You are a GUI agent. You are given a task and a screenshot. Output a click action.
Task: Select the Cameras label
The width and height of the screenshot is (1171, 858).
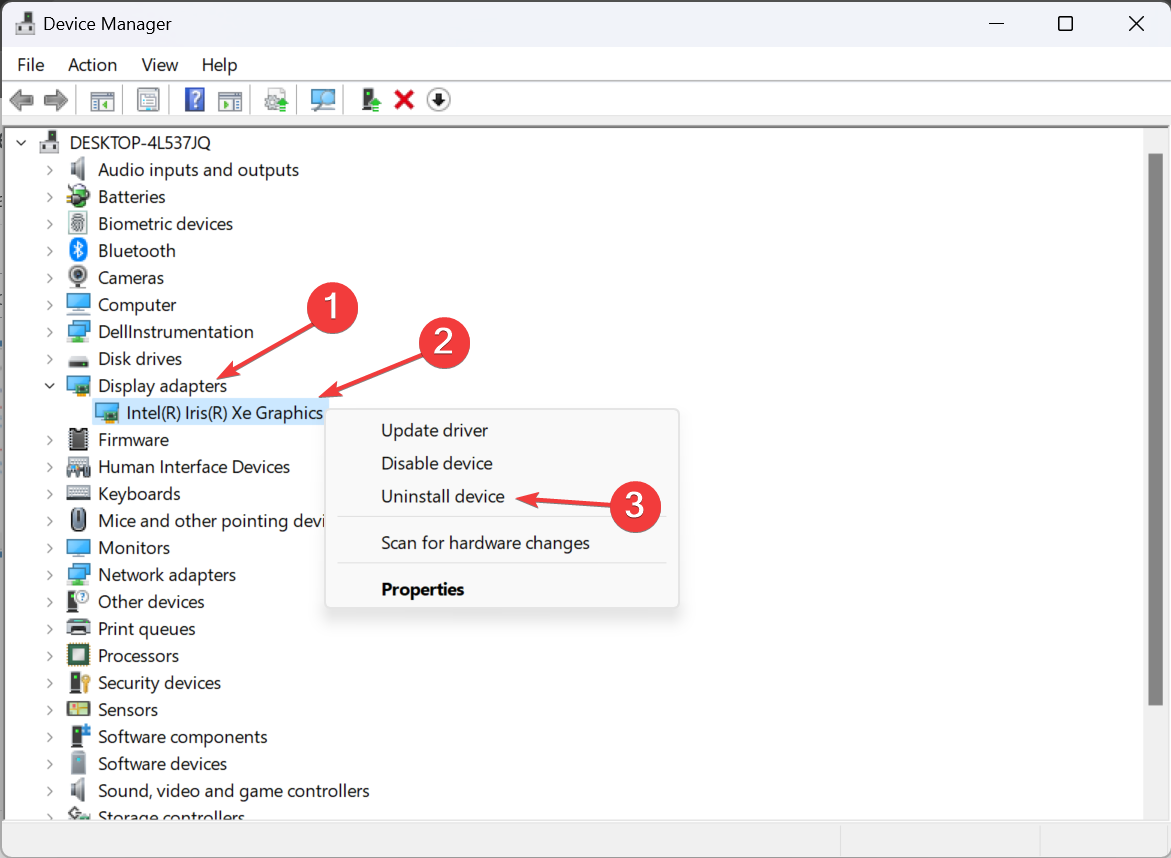point(131,278)
